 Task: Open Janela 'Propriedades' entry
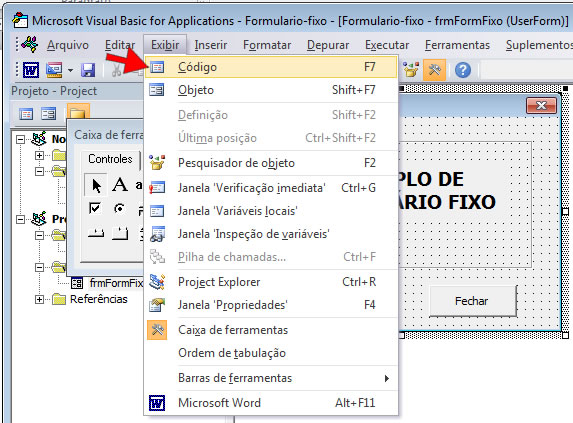coord(271,305)
